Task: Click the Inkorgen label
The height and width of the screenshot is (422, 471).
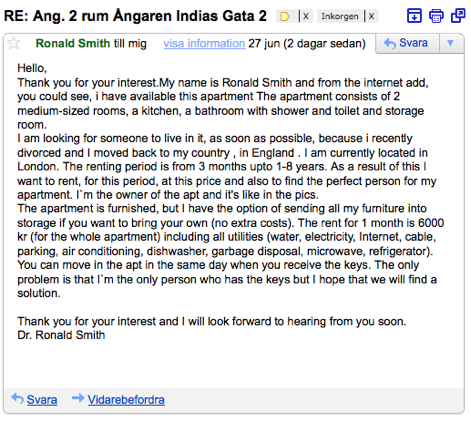Action: 340,16
